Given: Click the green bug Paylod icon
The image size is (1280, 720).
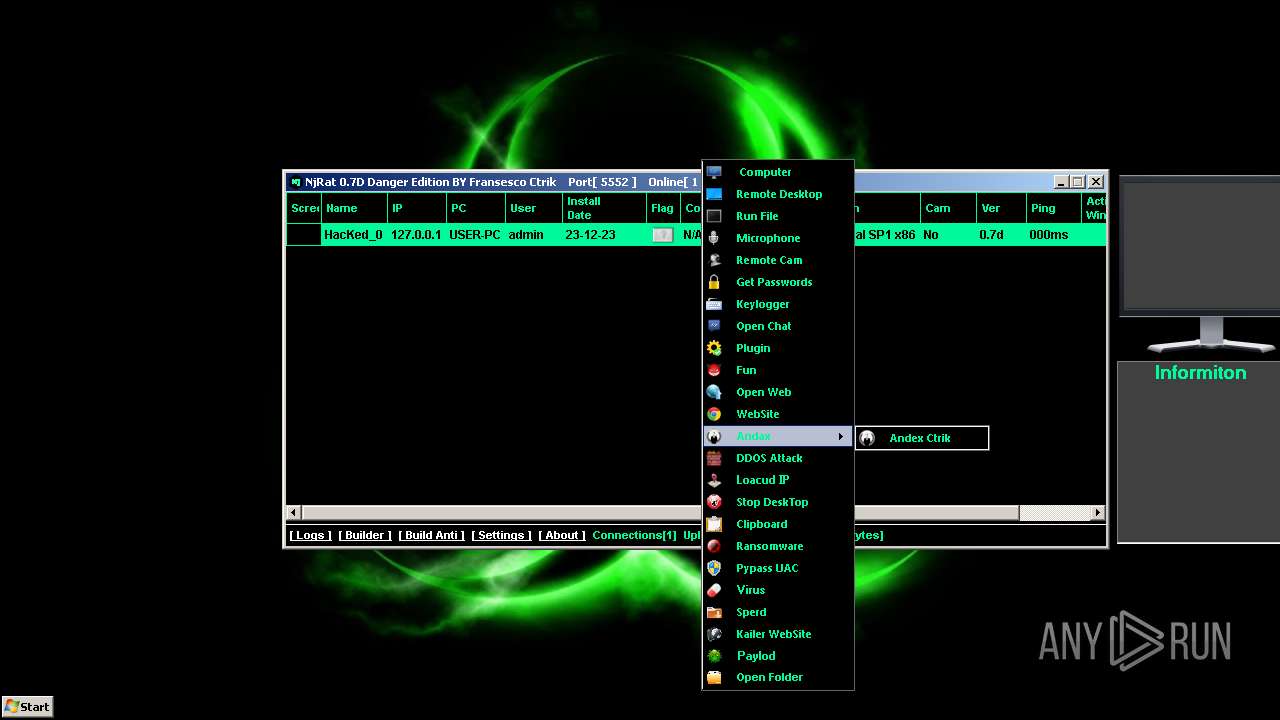Looking at the screenshot, I should click(x=714, y=656).
